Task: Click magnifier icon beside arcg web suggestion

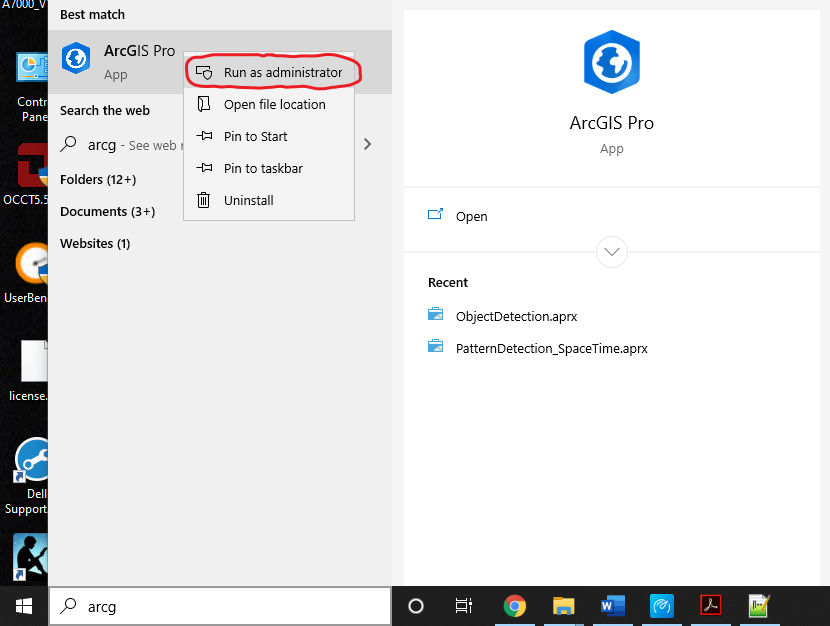Action: [68, 144]
